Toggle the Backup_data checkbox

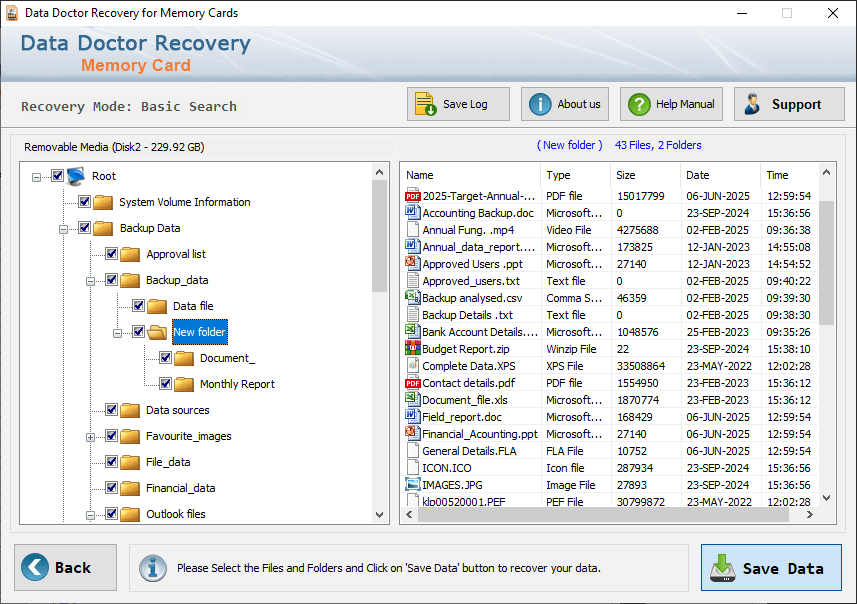[x=111, y=279]
